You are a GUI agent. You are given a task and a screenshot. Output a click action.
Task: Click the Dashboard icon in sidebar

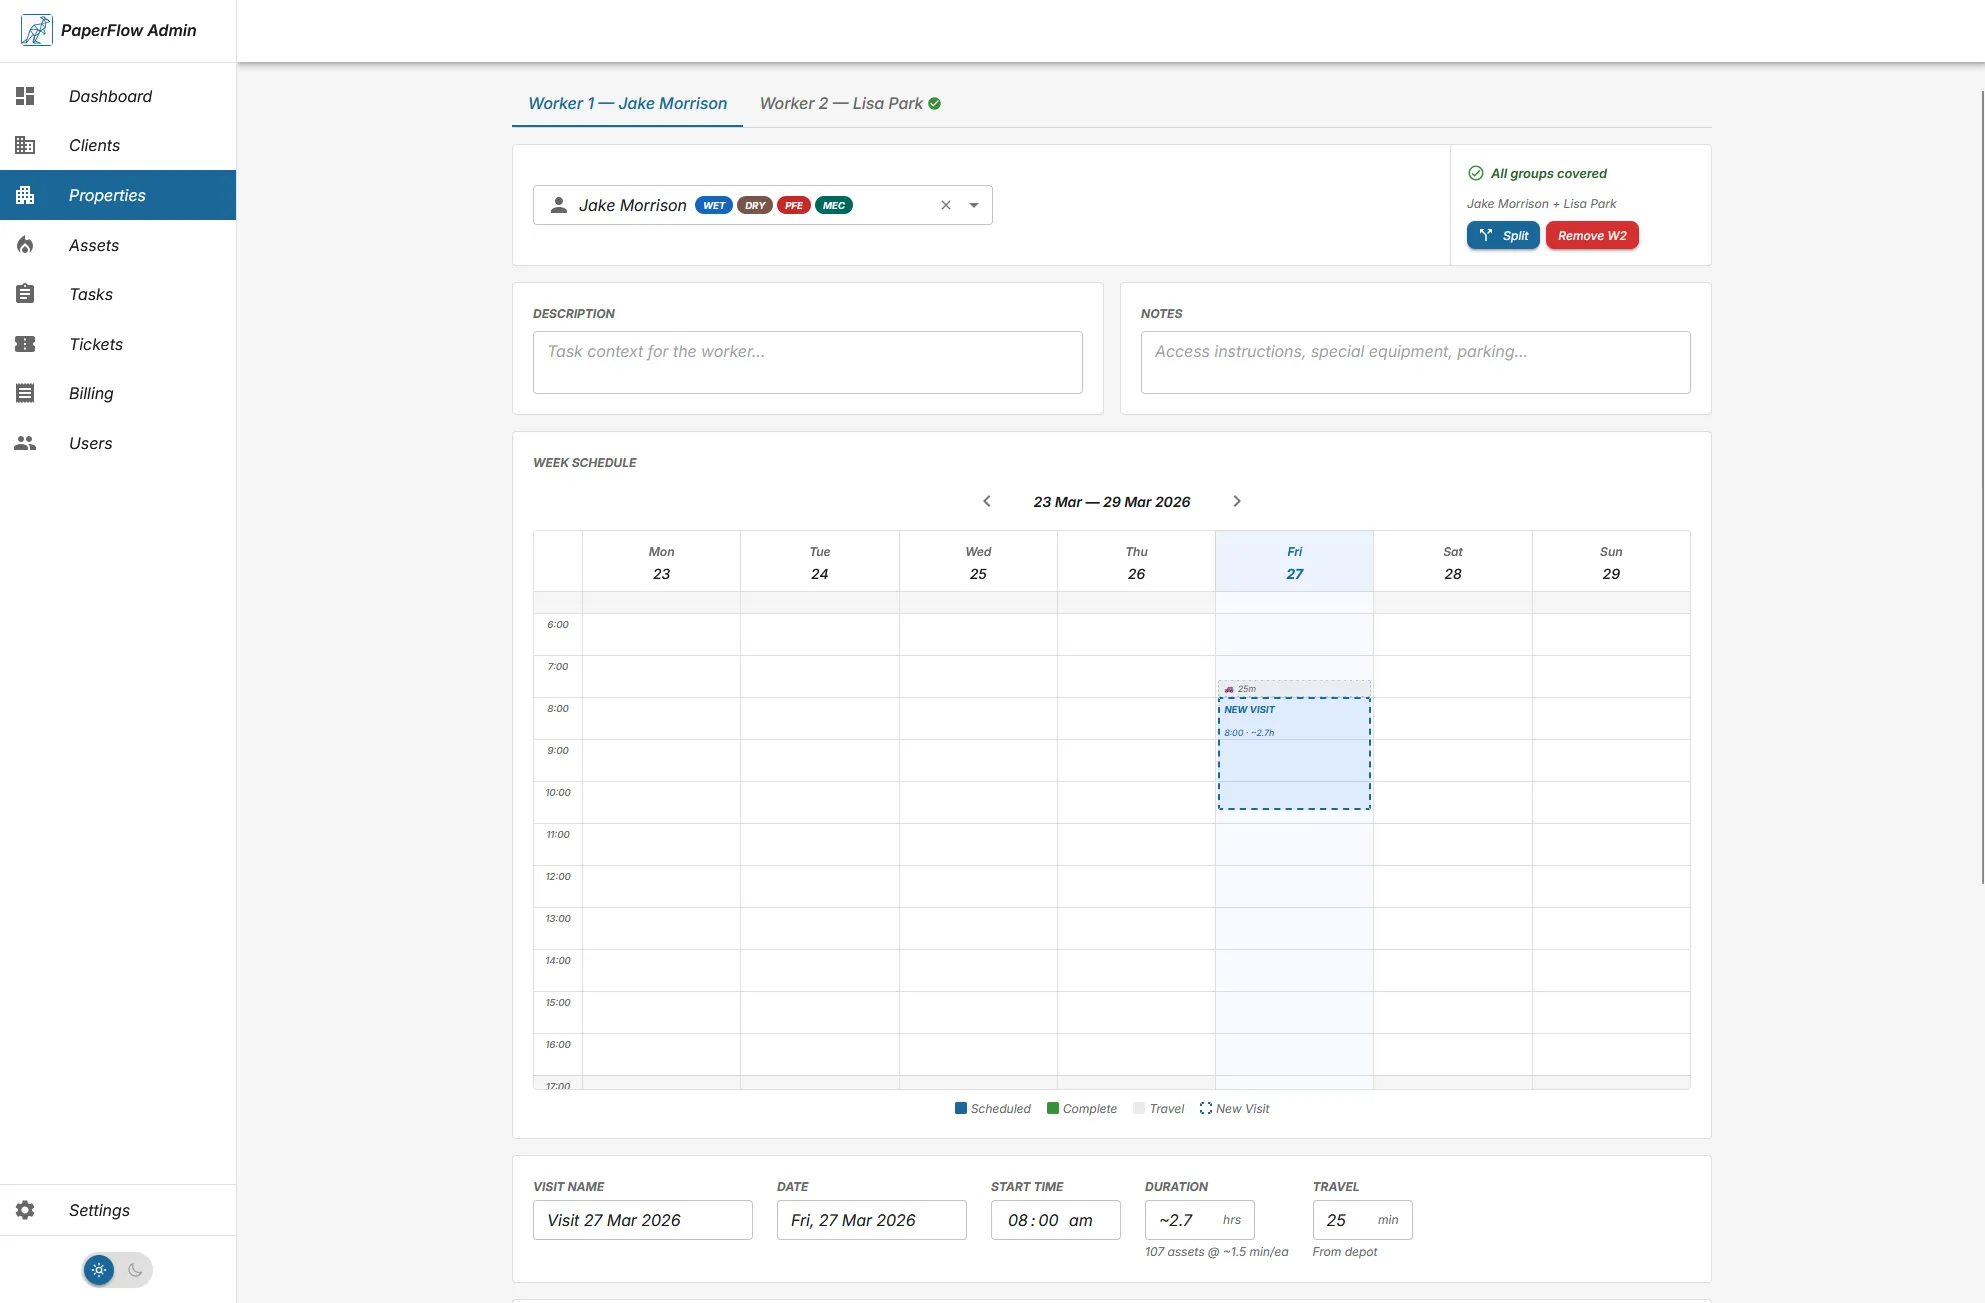25,96
